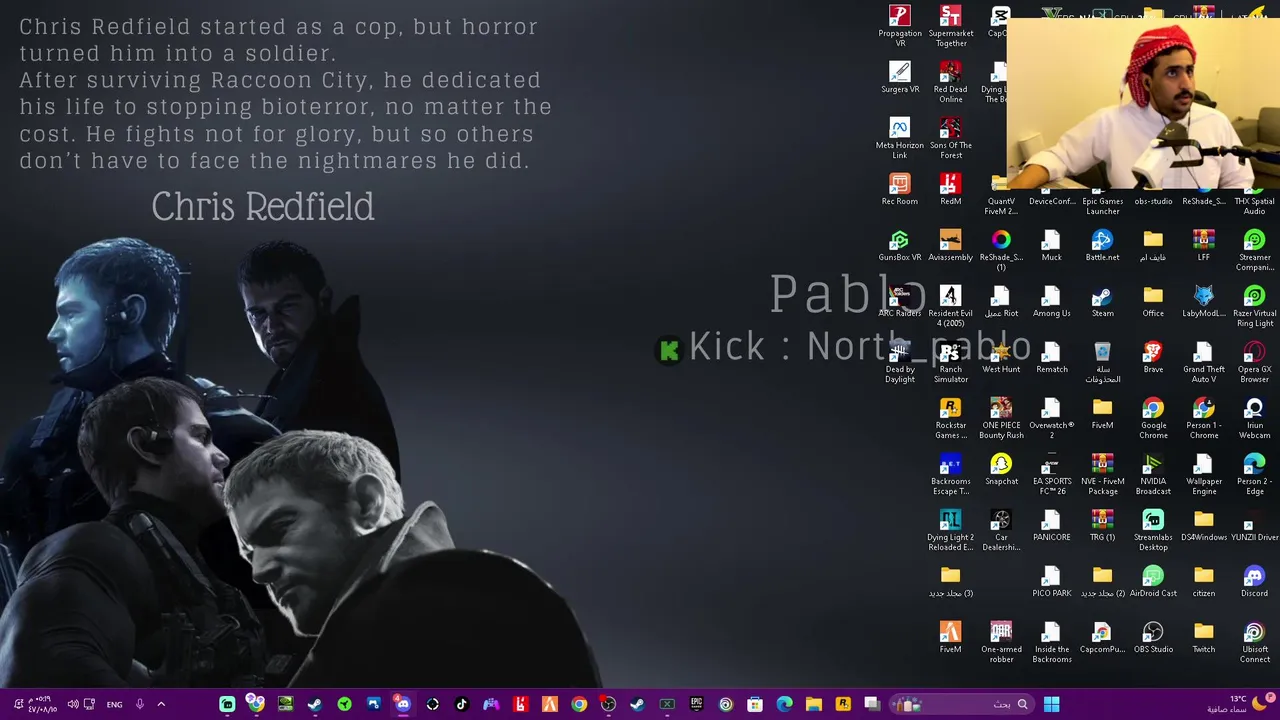The height and width of the screenshot is (720, 1280).
Task: Launch Person 1 - Chrome profile shortcut
Action: click(1204, 418)
